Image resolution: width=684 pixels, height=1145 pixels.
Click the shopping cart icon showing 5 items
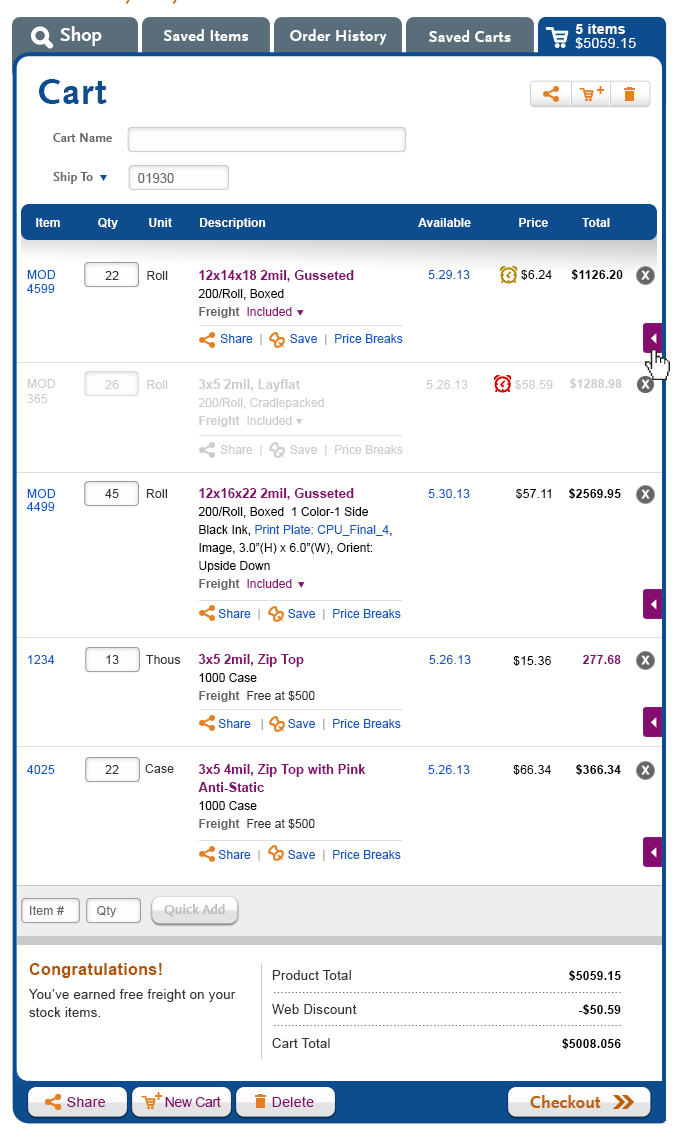[557, 37]
